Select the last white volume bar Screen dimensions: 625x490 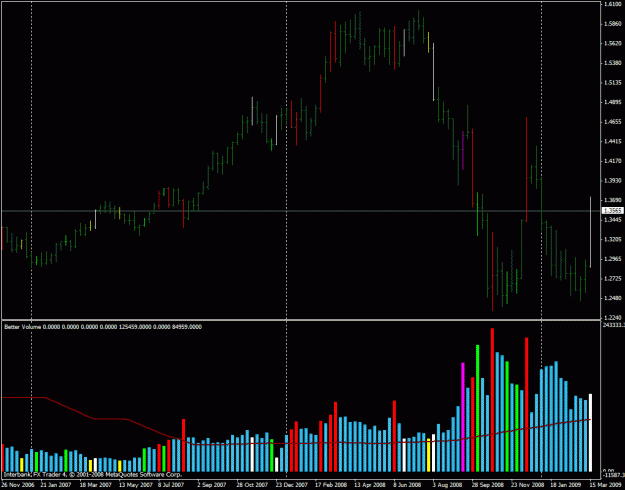[x=590, y=433]
